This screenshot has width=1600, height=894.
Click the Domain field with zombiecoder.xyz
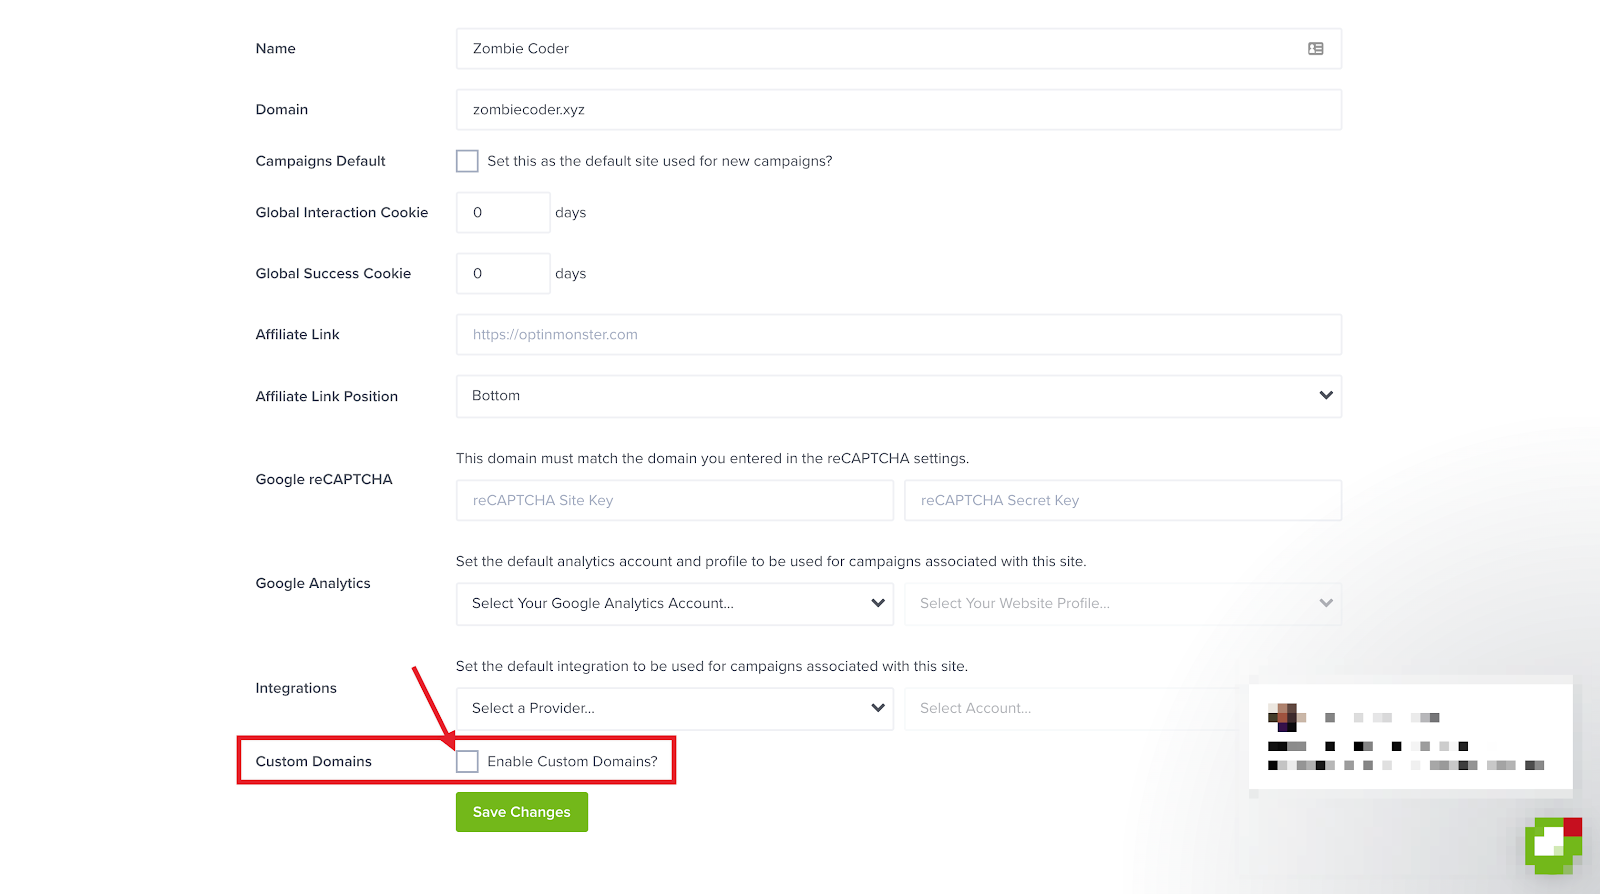(x=898, y=110)
